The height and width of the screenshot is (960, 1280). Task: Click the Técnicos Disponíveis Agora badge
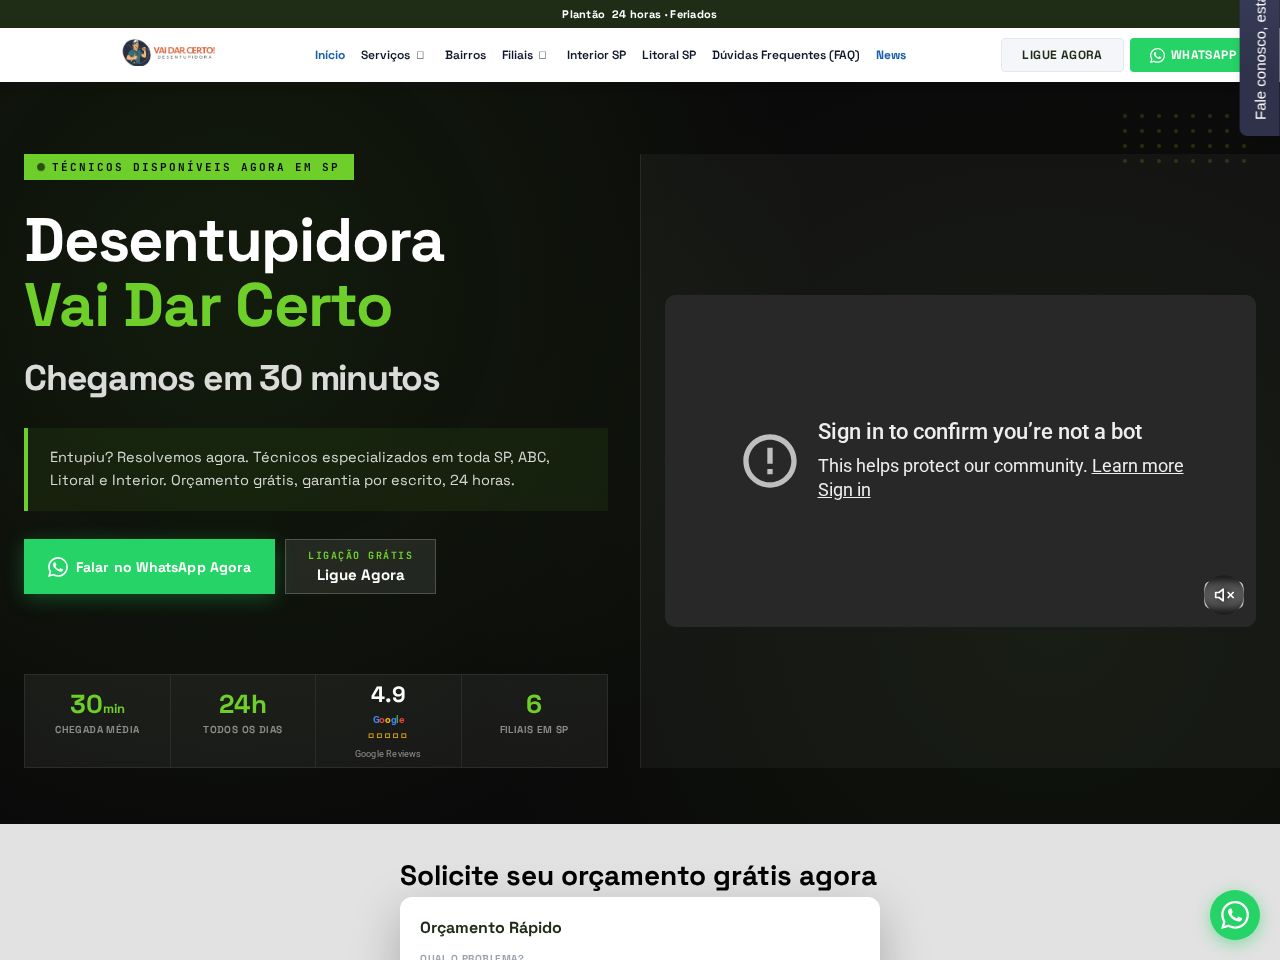tap(189, 167)
